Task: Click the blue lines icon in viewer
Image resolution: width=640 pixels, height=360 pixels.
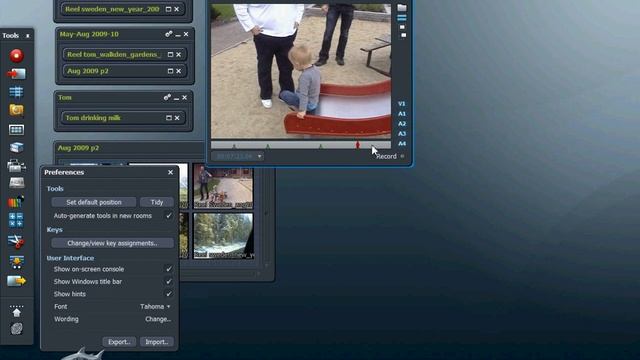Action: pyautogui.click(x=402, y=18)
